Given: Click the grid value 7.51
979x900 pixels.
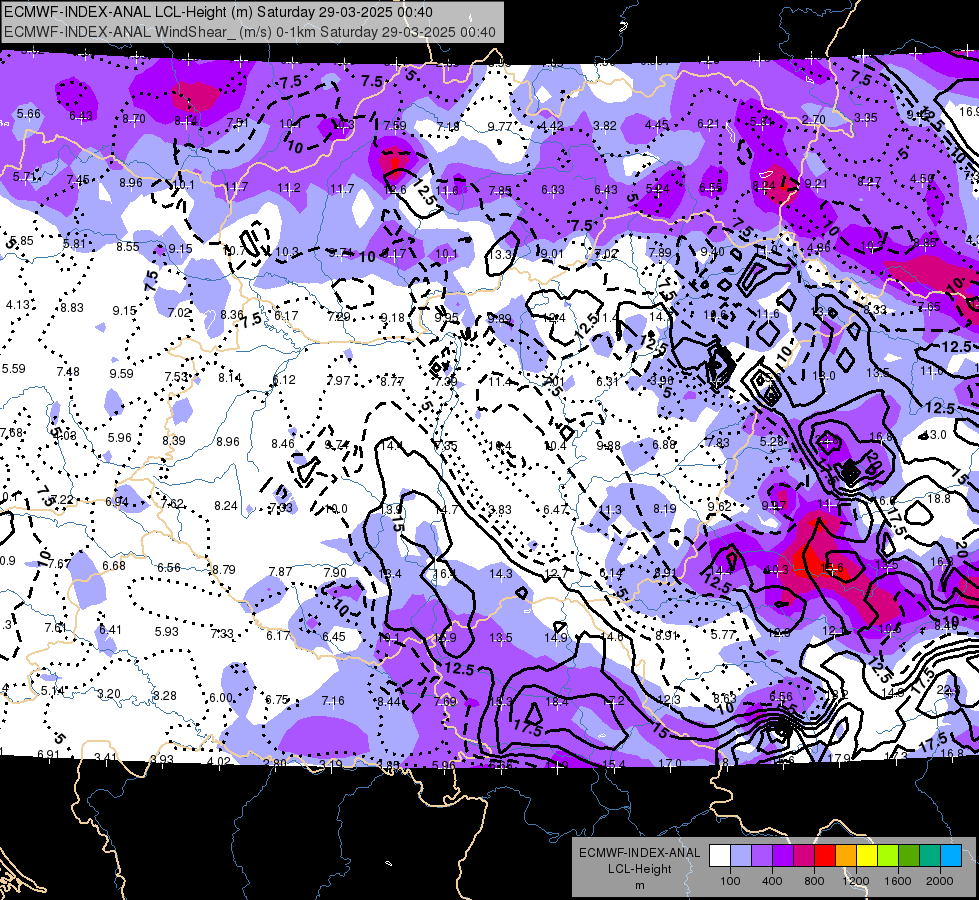Looking at the screenshot, I should 238,123.
